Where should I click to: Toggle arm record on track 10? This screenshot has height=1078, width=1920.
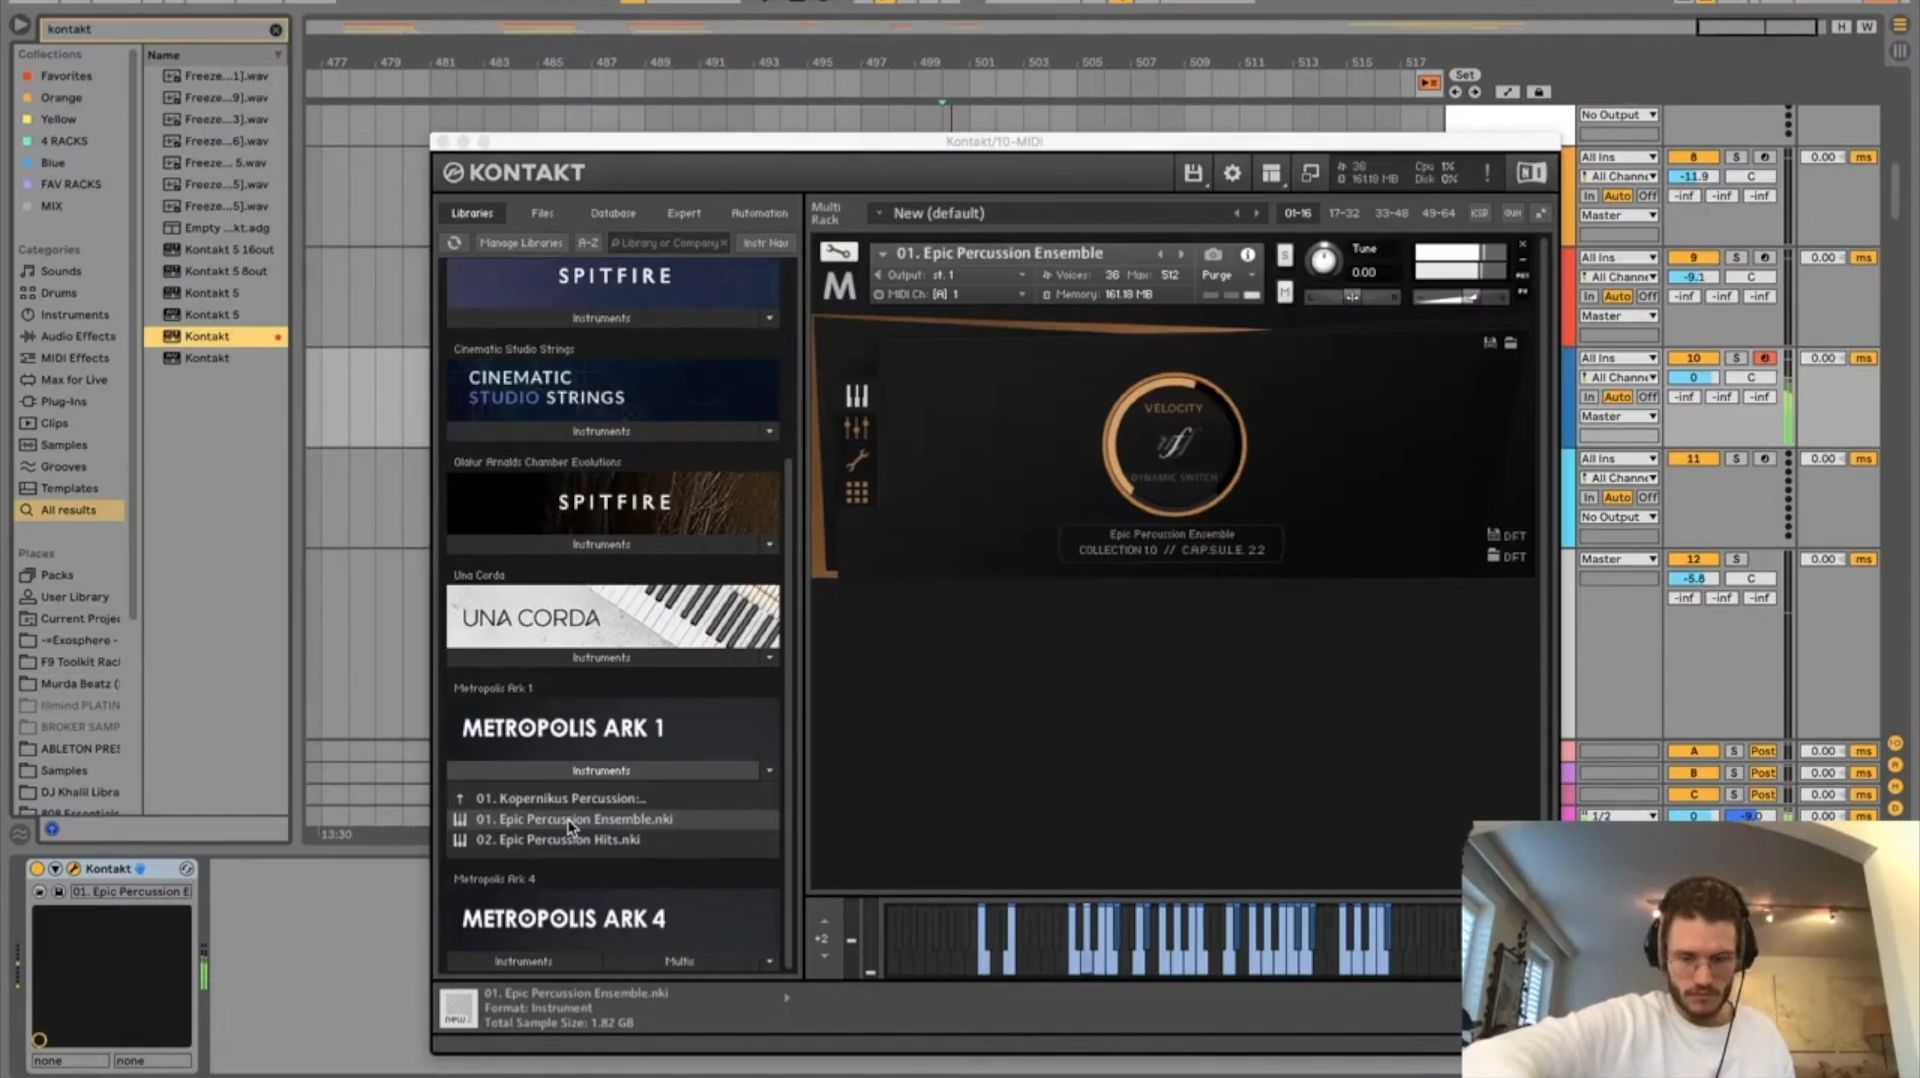pyautogui.click(x=1765, y=358)
